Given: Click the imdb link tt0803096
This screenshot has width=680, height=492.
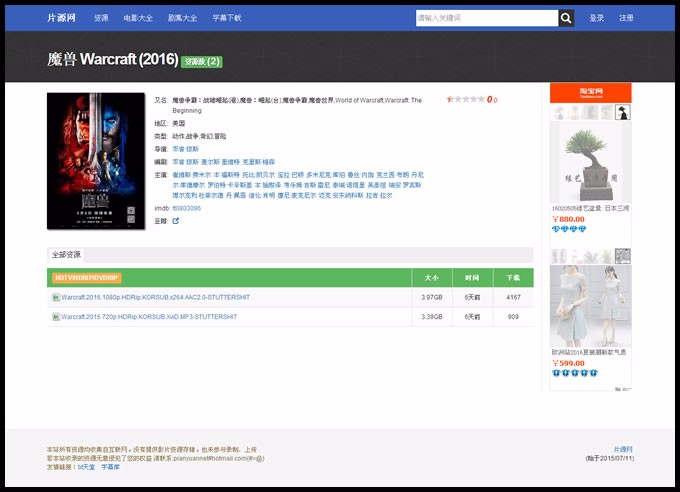Looking at the screenshot, I should click(x=186, y=208).
